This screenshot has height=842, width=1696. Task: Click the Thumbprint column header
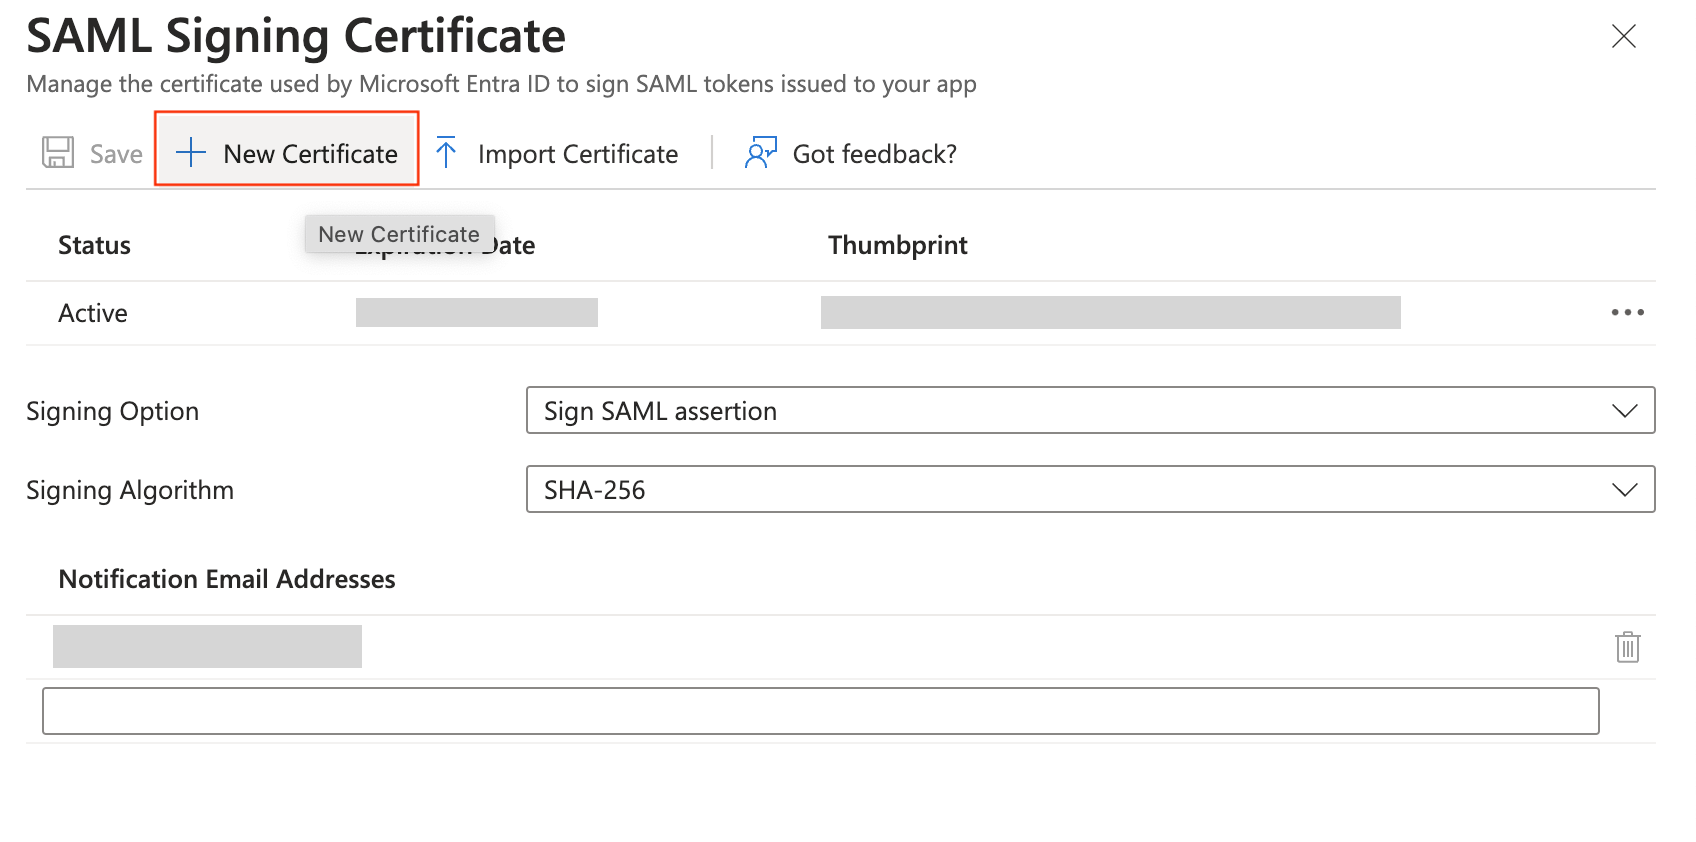click(897, 246)
